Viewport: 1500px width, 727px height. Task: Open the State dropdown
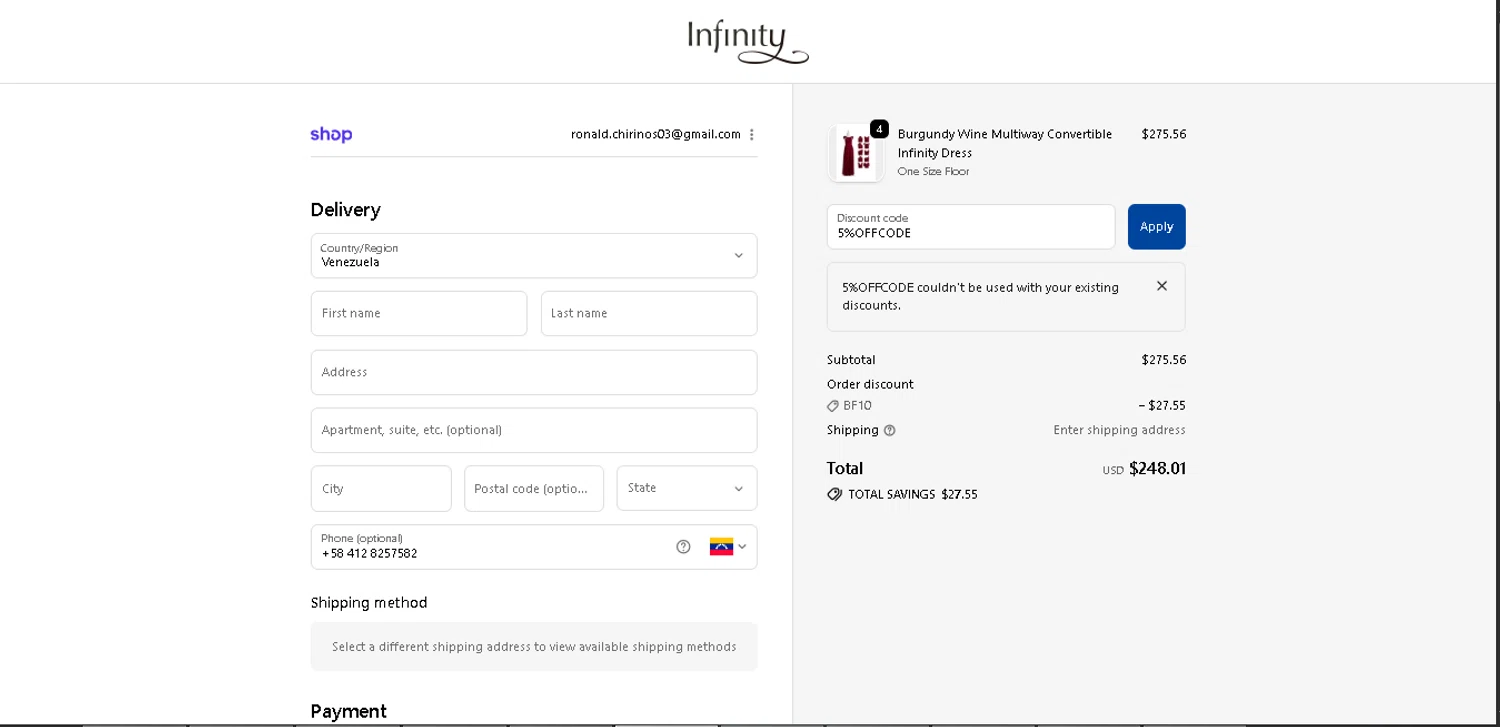click(687, 488)
